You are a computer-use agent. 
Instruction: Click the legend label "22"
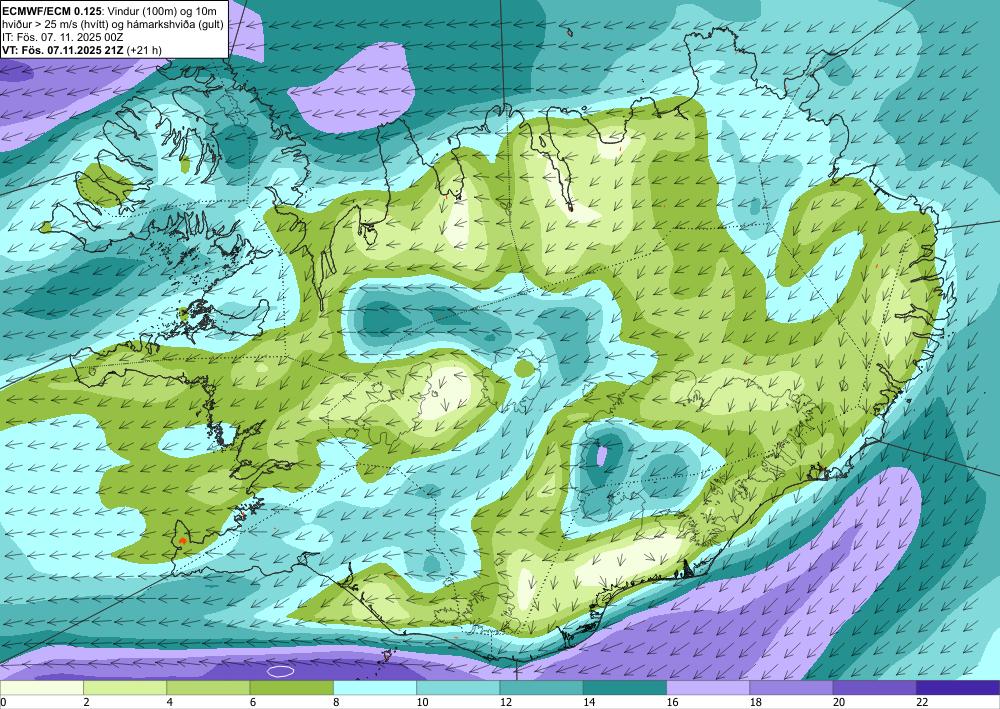point(922,702)
